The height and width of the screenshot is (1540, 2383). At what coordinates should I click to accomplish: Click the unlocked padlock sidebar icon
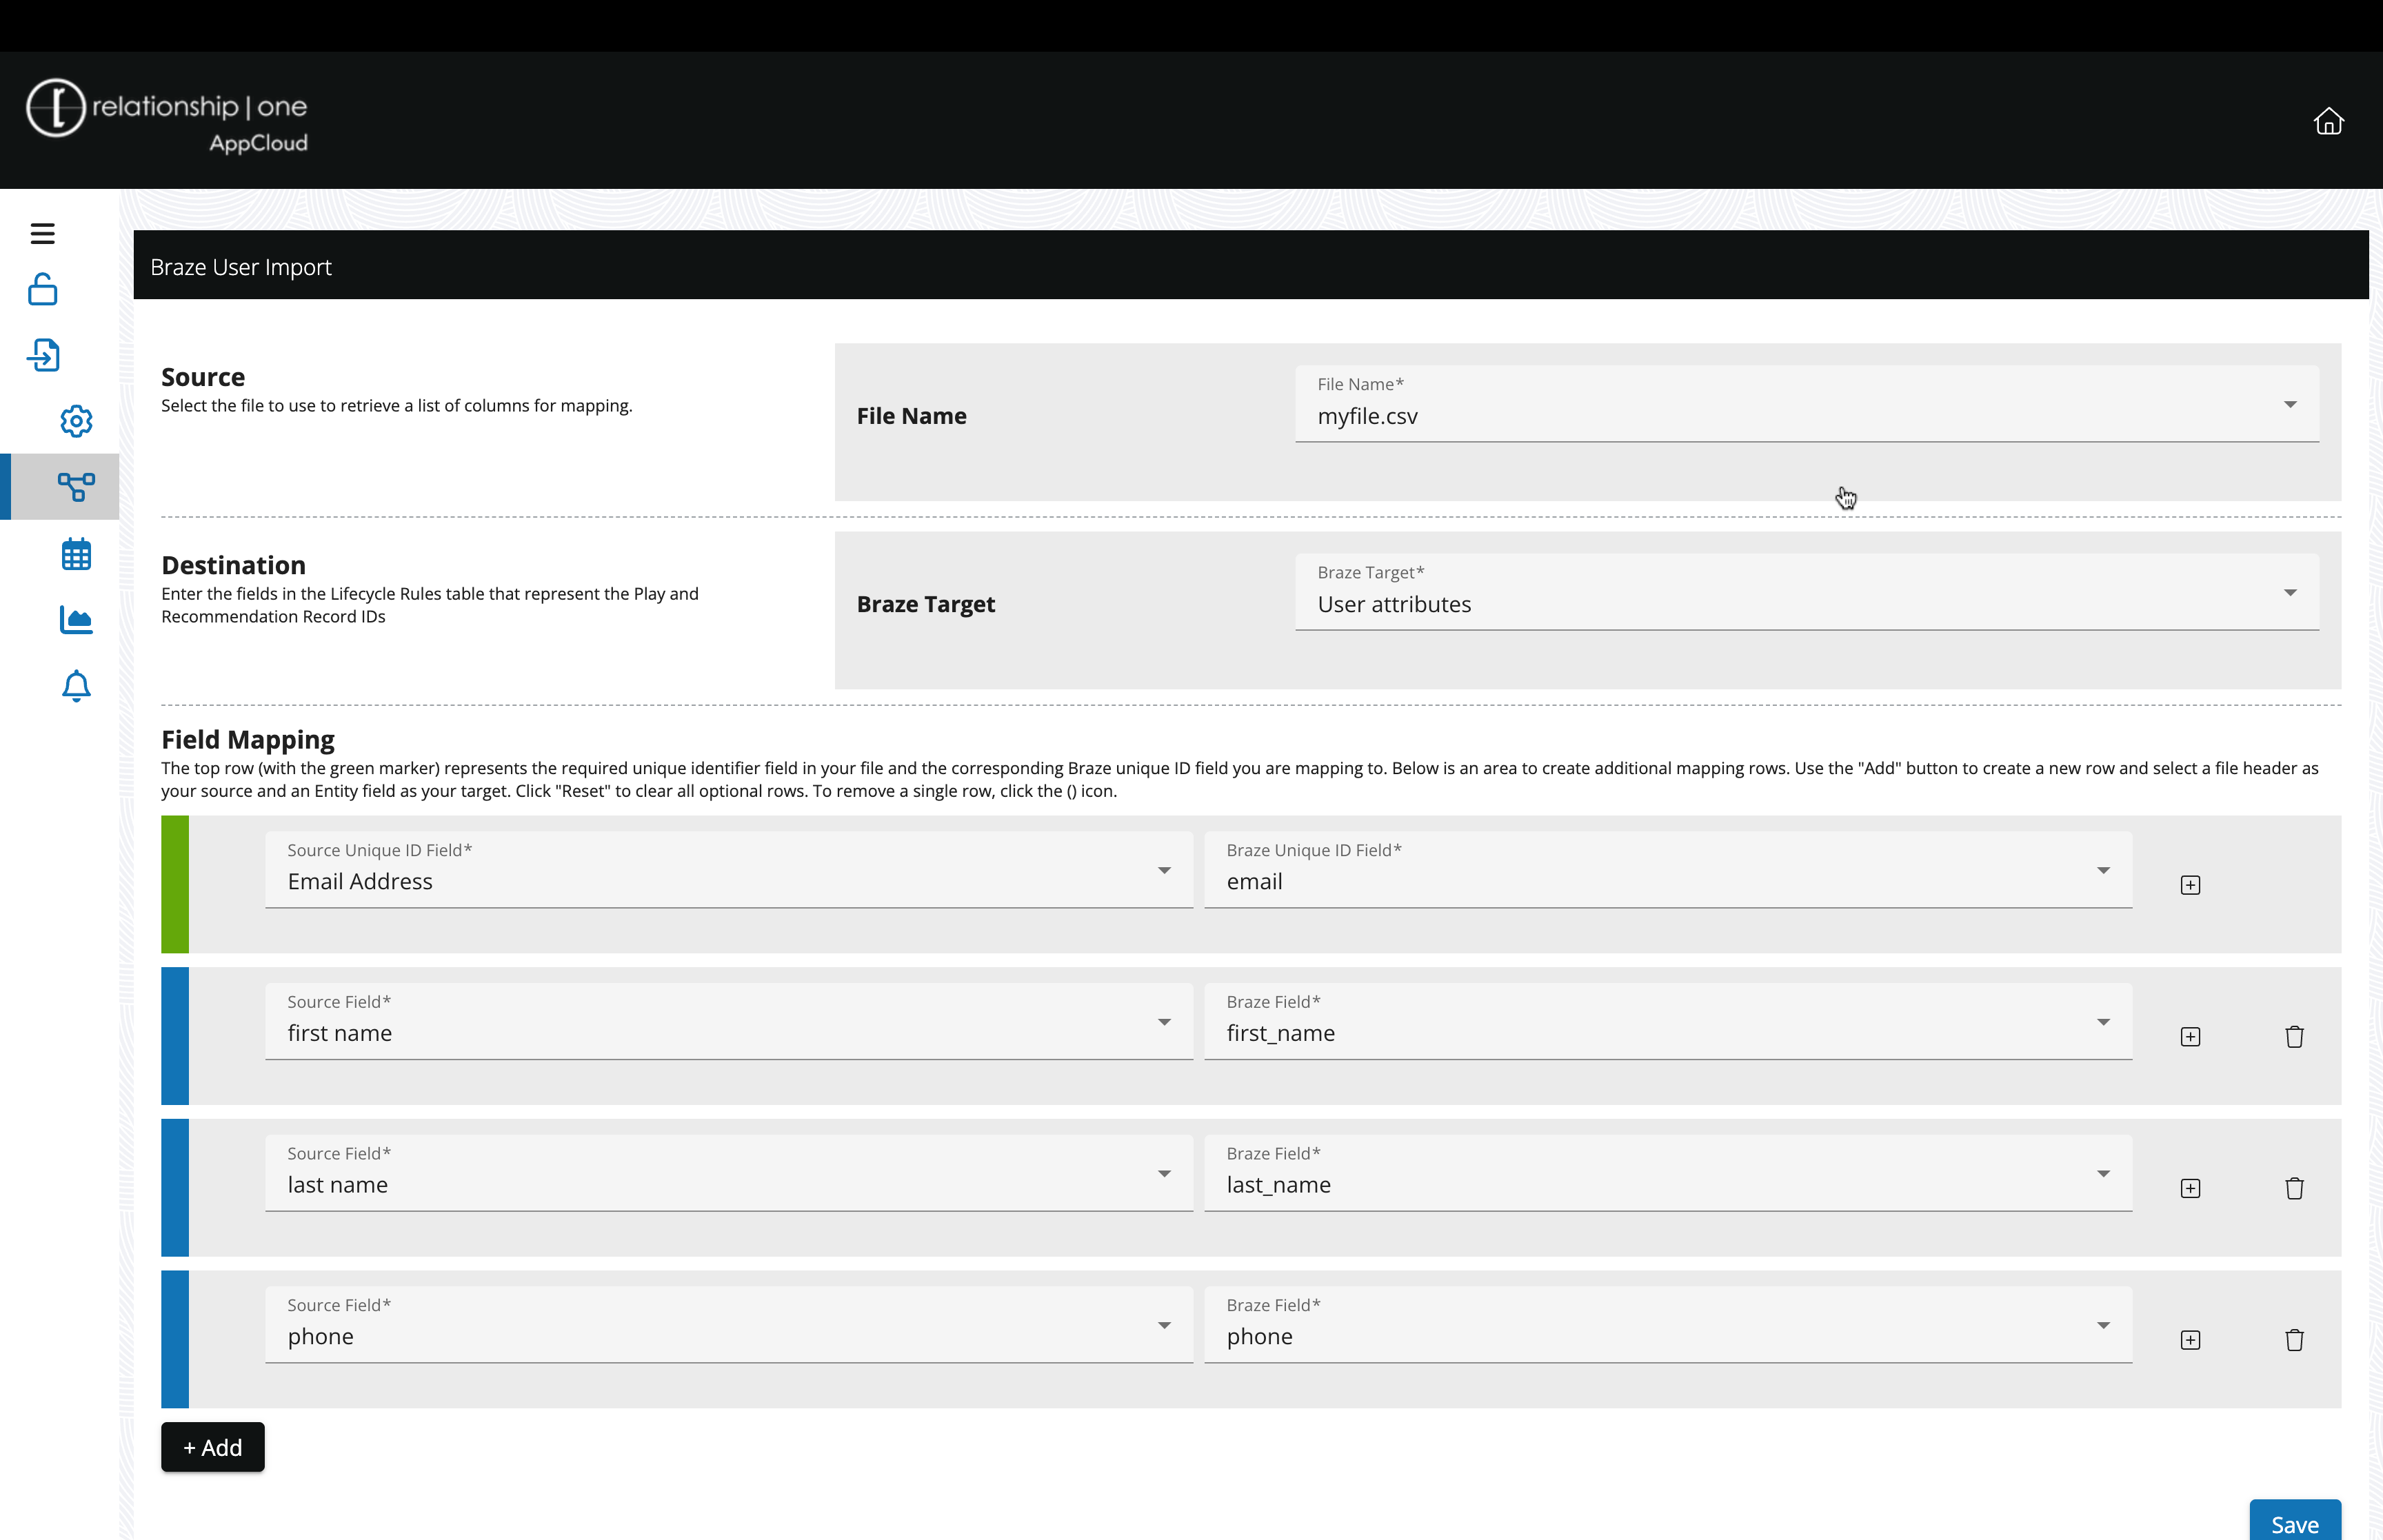click(x=42, y=290)
